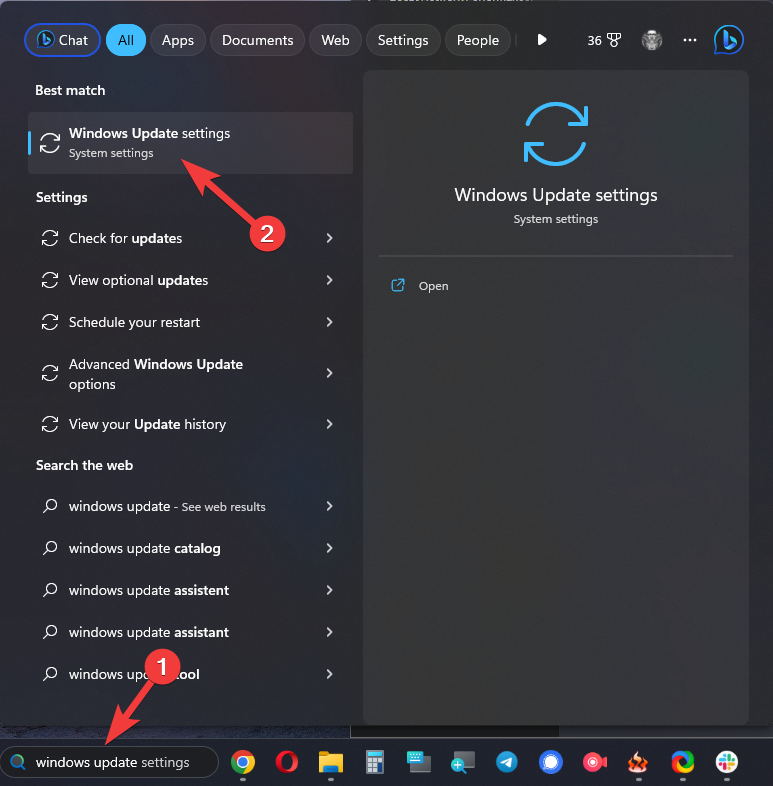
Task: Select the Documents filter tab
Action: [x=257, y=40]
